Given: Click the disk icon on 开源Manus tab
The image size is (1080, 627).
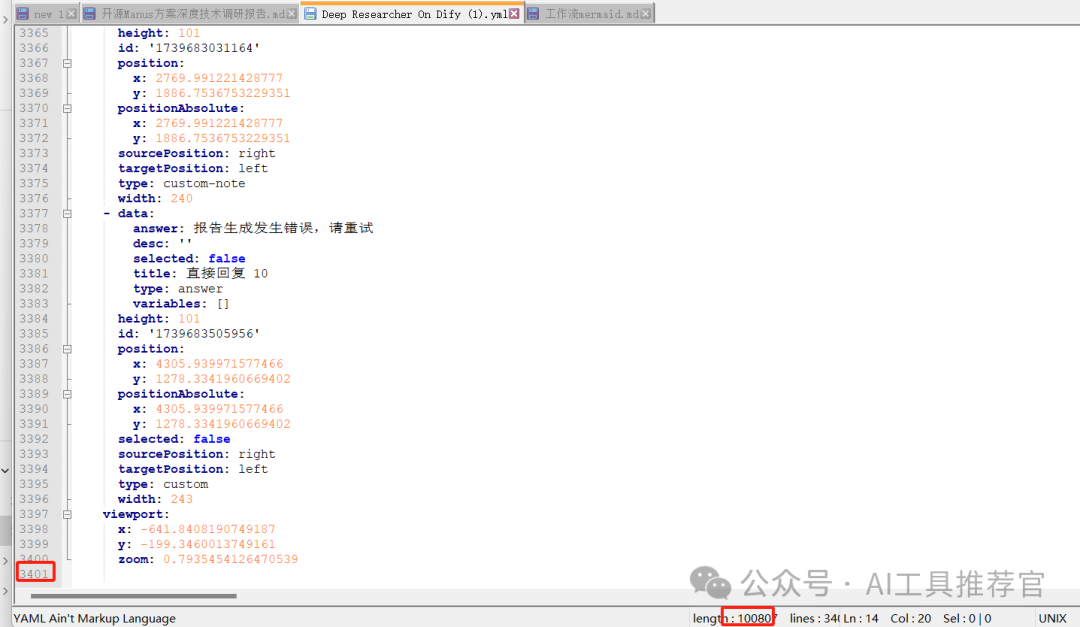Looking at the screenshot, I should (90, 14).
